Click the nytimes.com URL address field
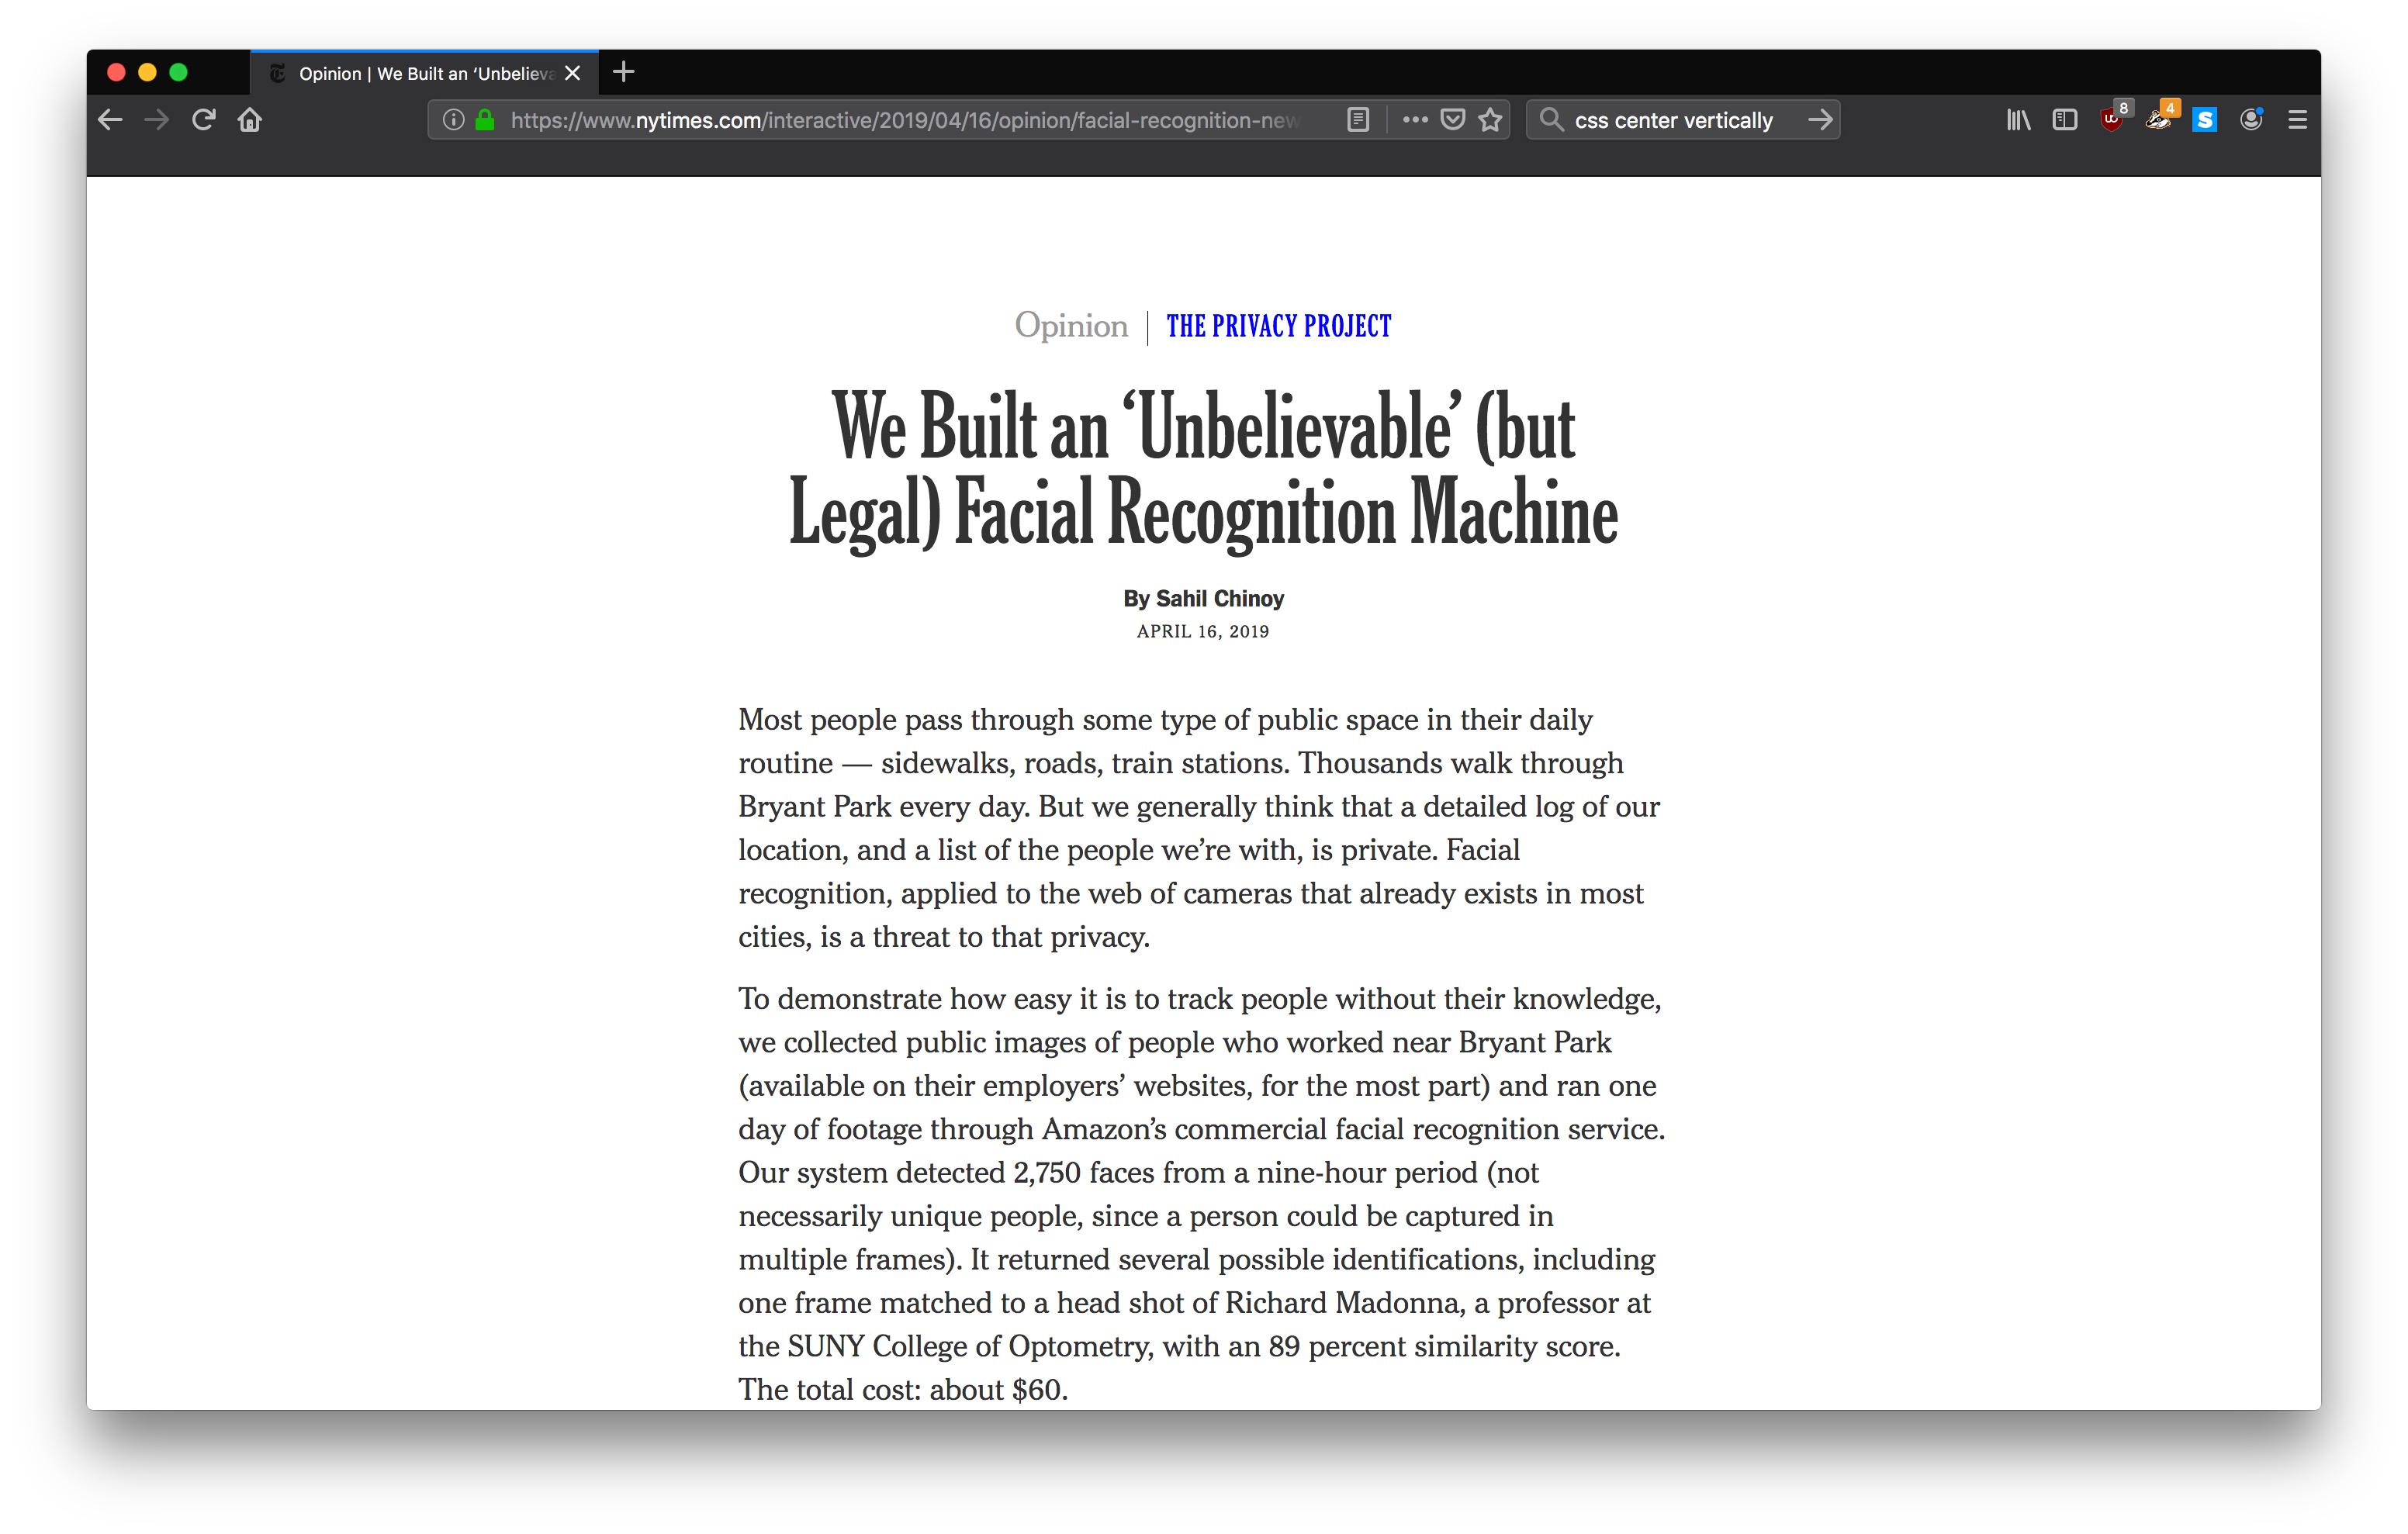 900,120
